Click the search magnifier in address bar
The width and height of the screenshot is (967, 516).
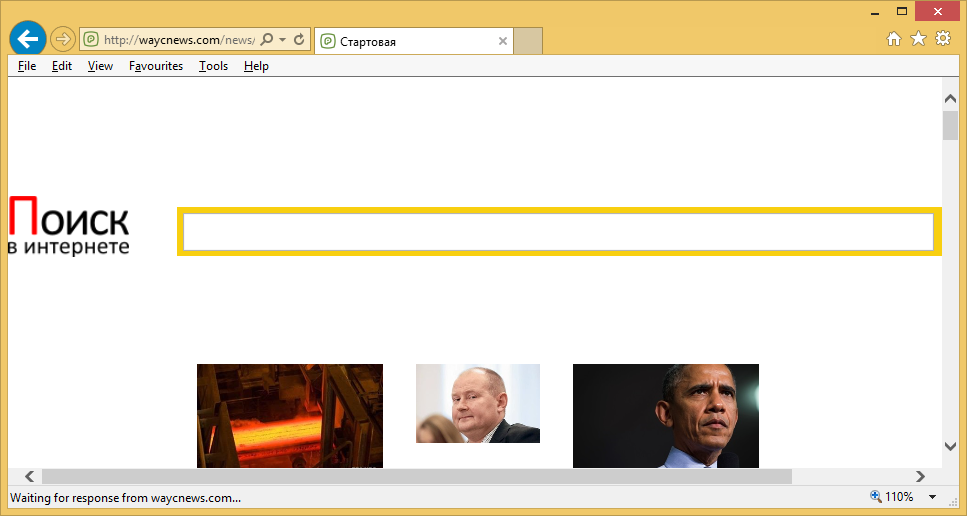tap(267, 40)
